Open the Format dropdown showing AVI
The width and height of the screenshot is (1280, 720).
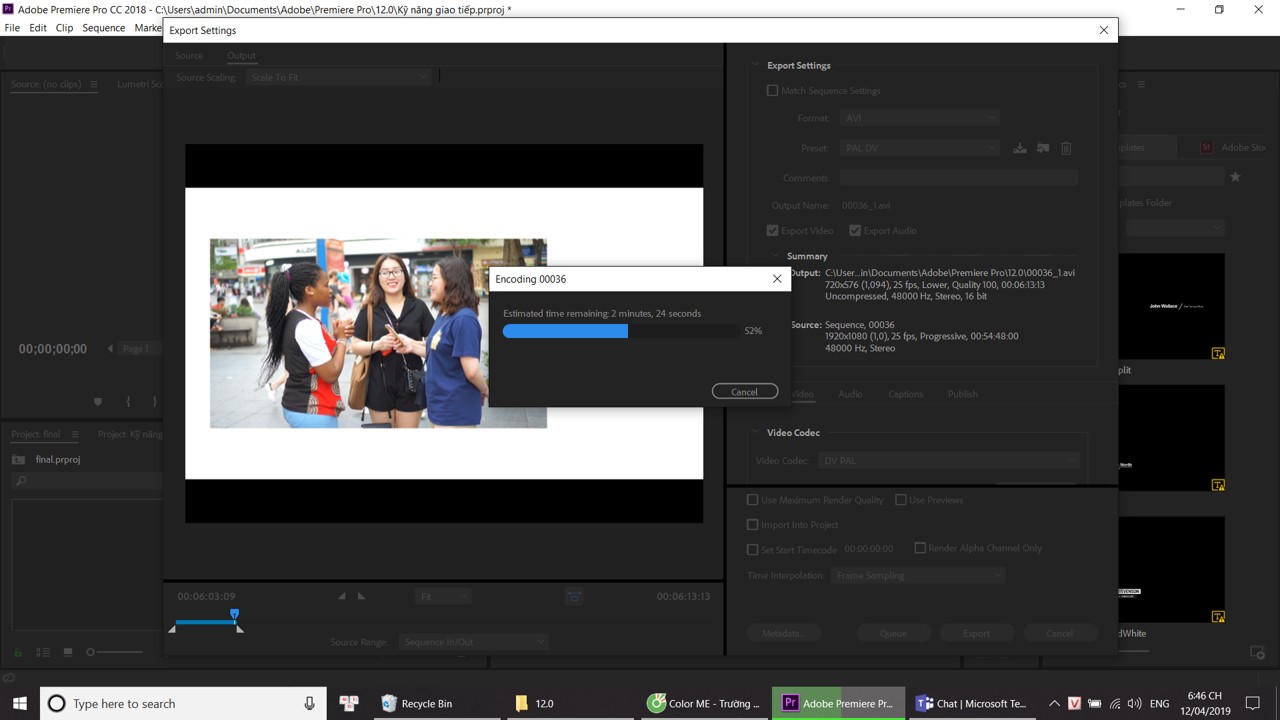coord(920,118)
